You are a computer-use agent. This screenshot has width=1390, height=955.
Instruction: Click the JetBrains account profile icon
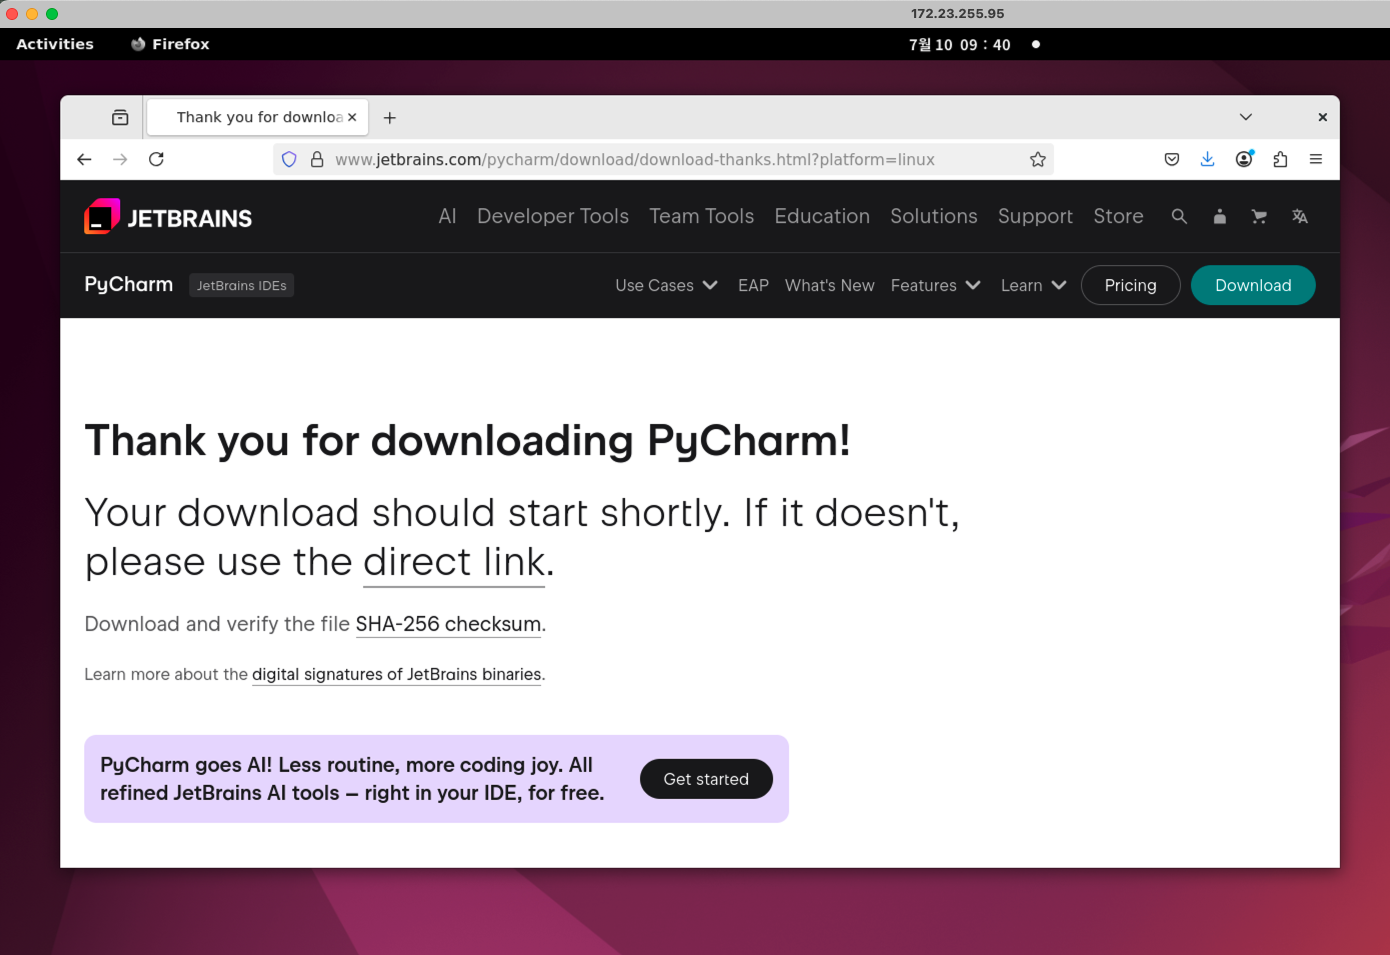tap(1219, 216)
